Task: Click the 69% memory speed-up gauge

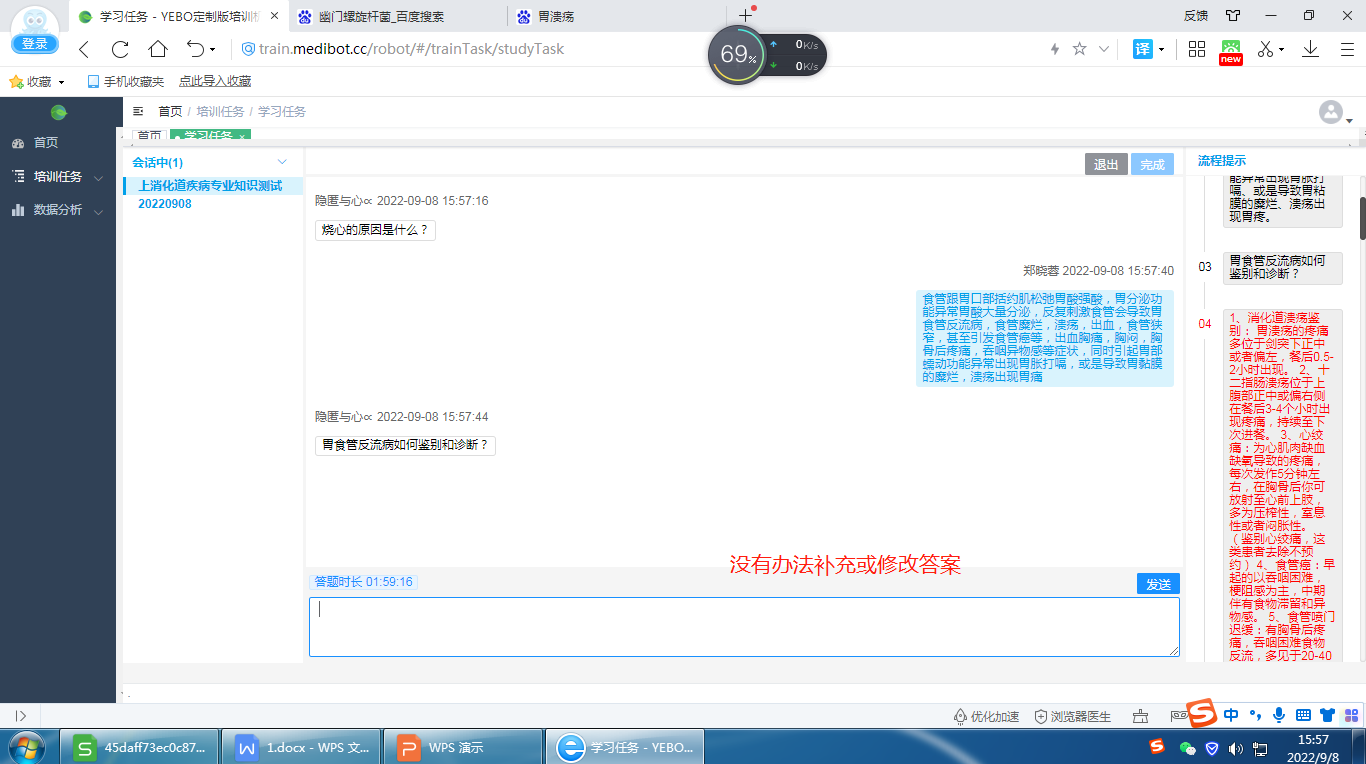Action: point(738,55)
